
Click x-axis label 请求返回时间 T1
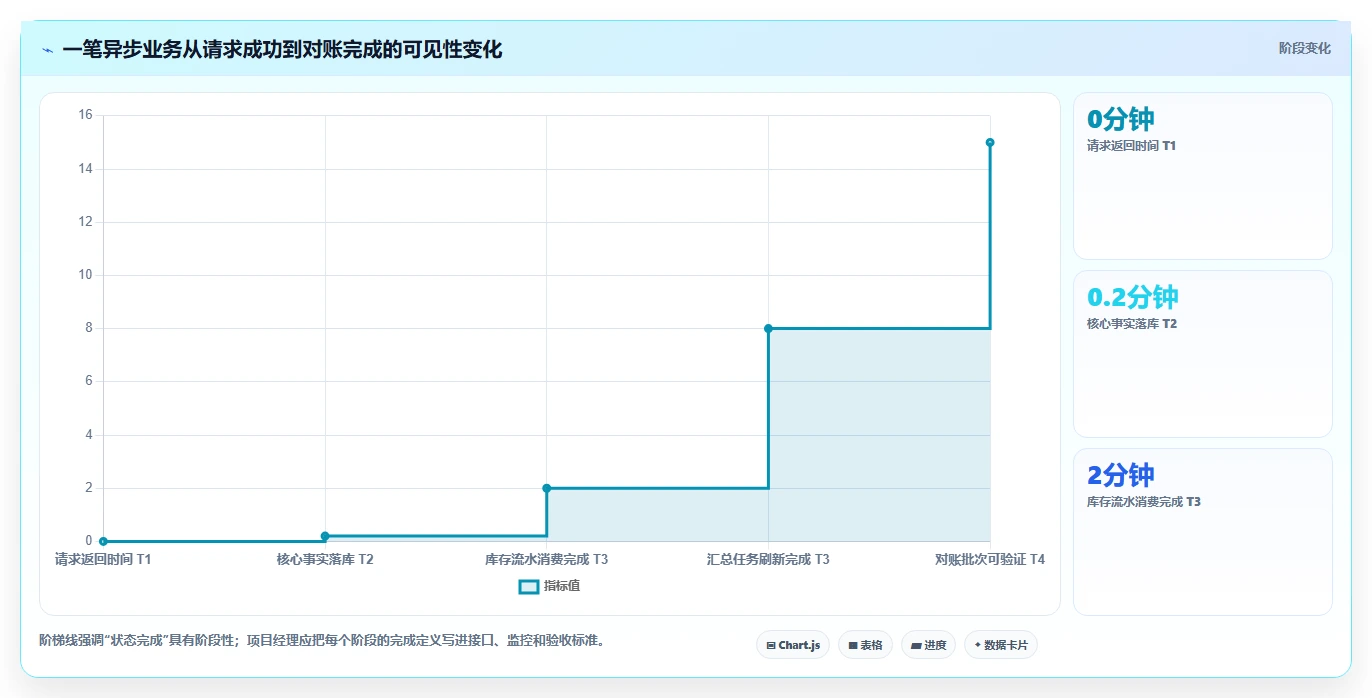(103, 559)
